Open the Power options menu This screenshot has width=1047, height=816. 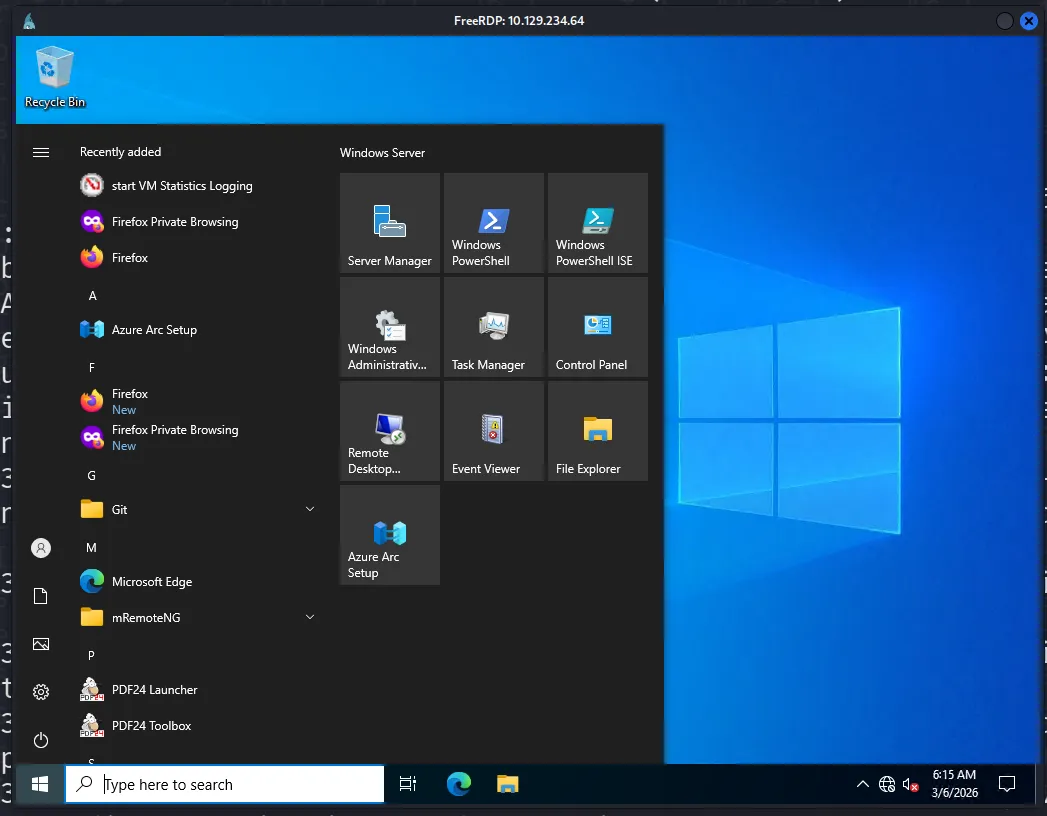(x=41, y=740)
